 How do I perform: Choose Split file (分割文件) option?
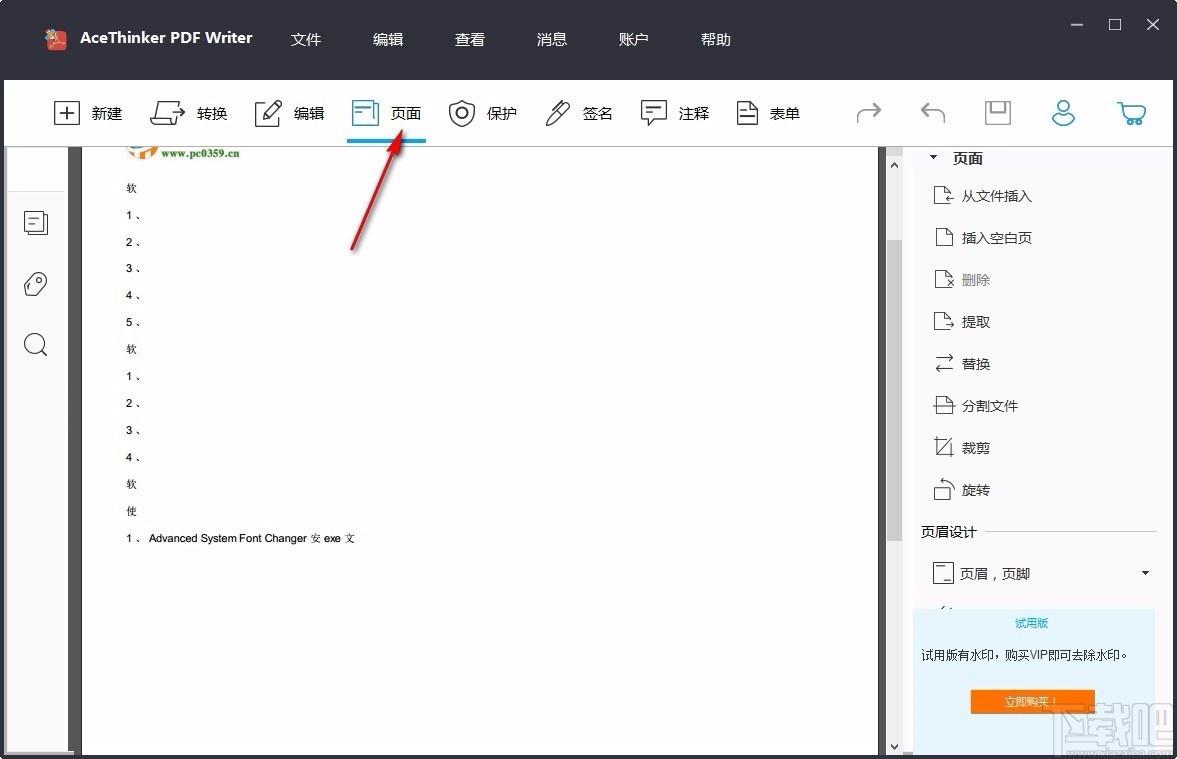[975, 406]
